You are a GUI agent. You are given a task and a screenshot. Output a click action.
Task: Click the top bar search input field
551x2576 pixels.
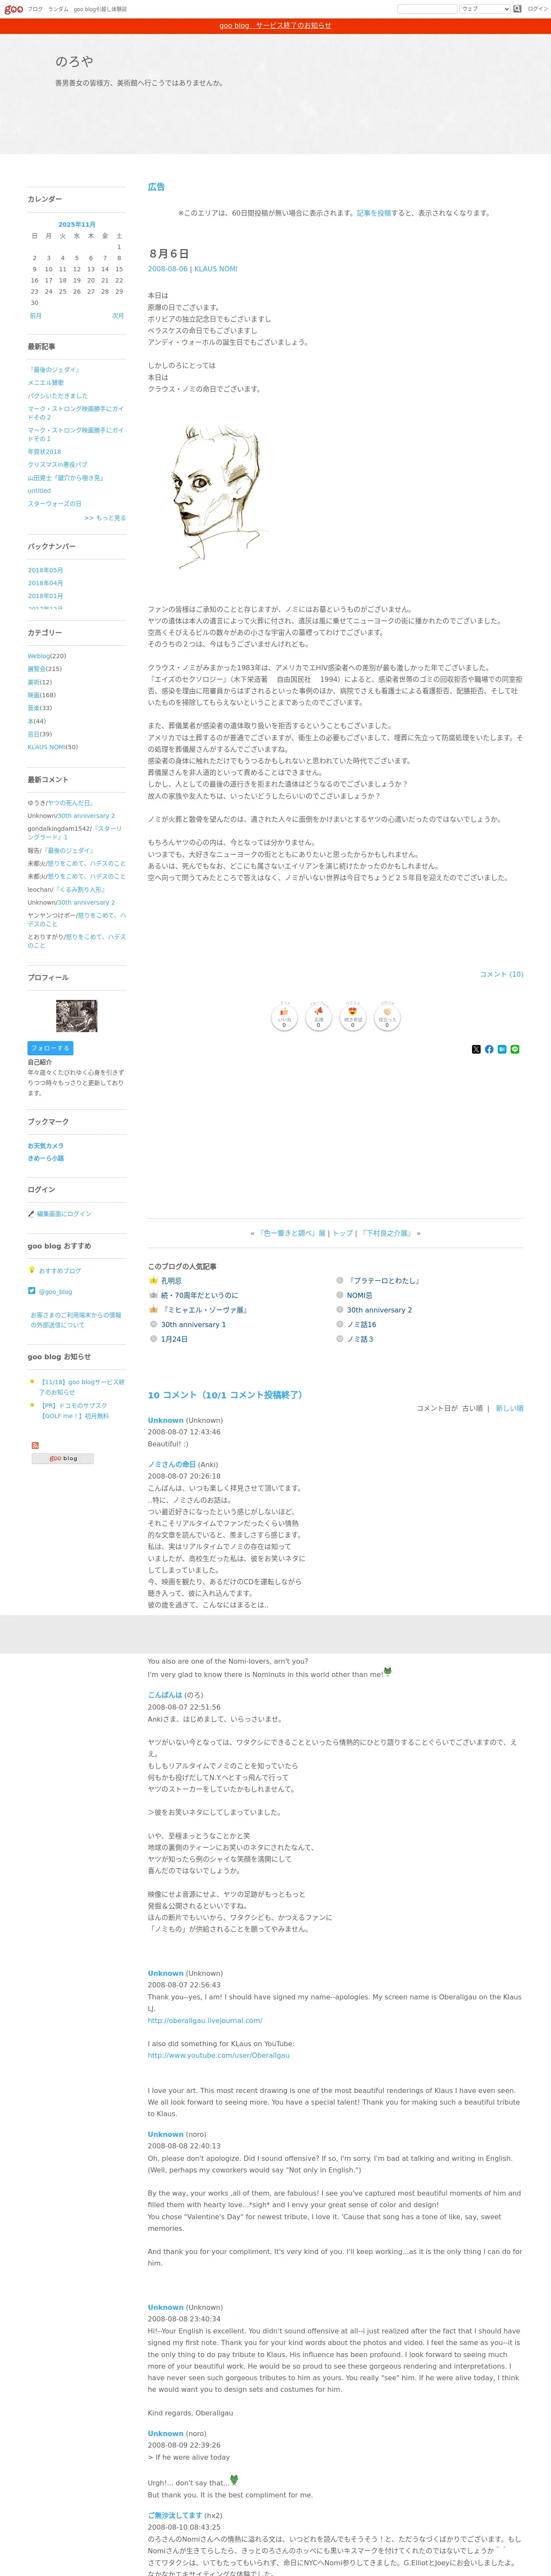coord(427,9)
